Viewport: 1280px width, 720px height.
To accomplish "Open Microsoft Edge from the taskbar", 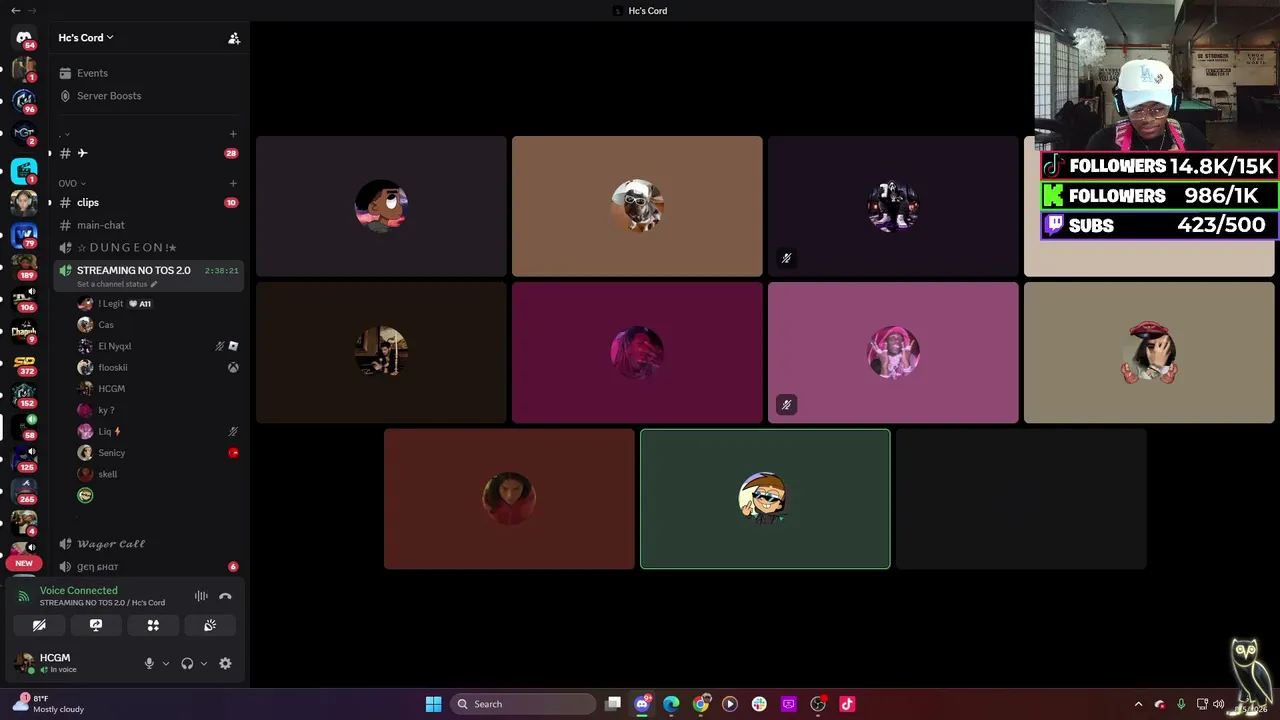I will tap(671, 704).
